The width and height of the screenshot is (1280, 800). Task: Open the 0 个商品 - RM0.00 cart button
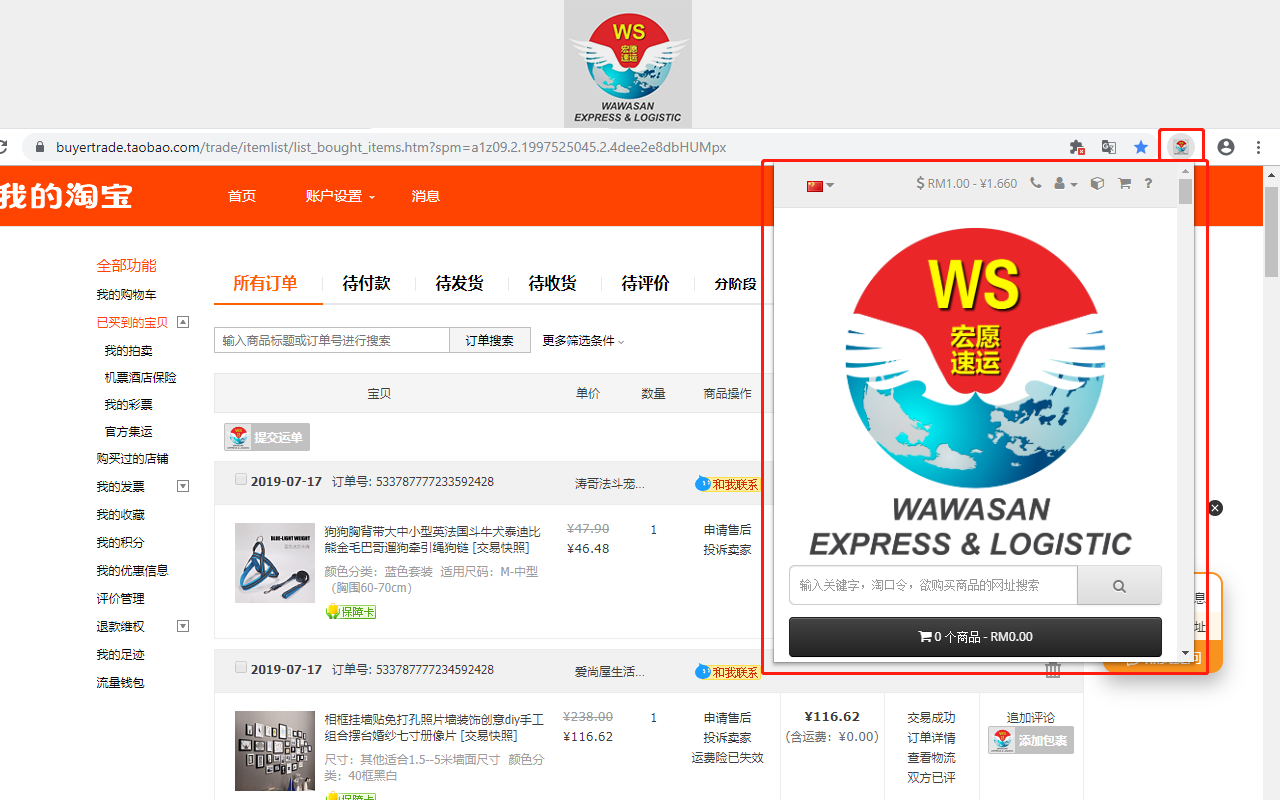[975, 637]
